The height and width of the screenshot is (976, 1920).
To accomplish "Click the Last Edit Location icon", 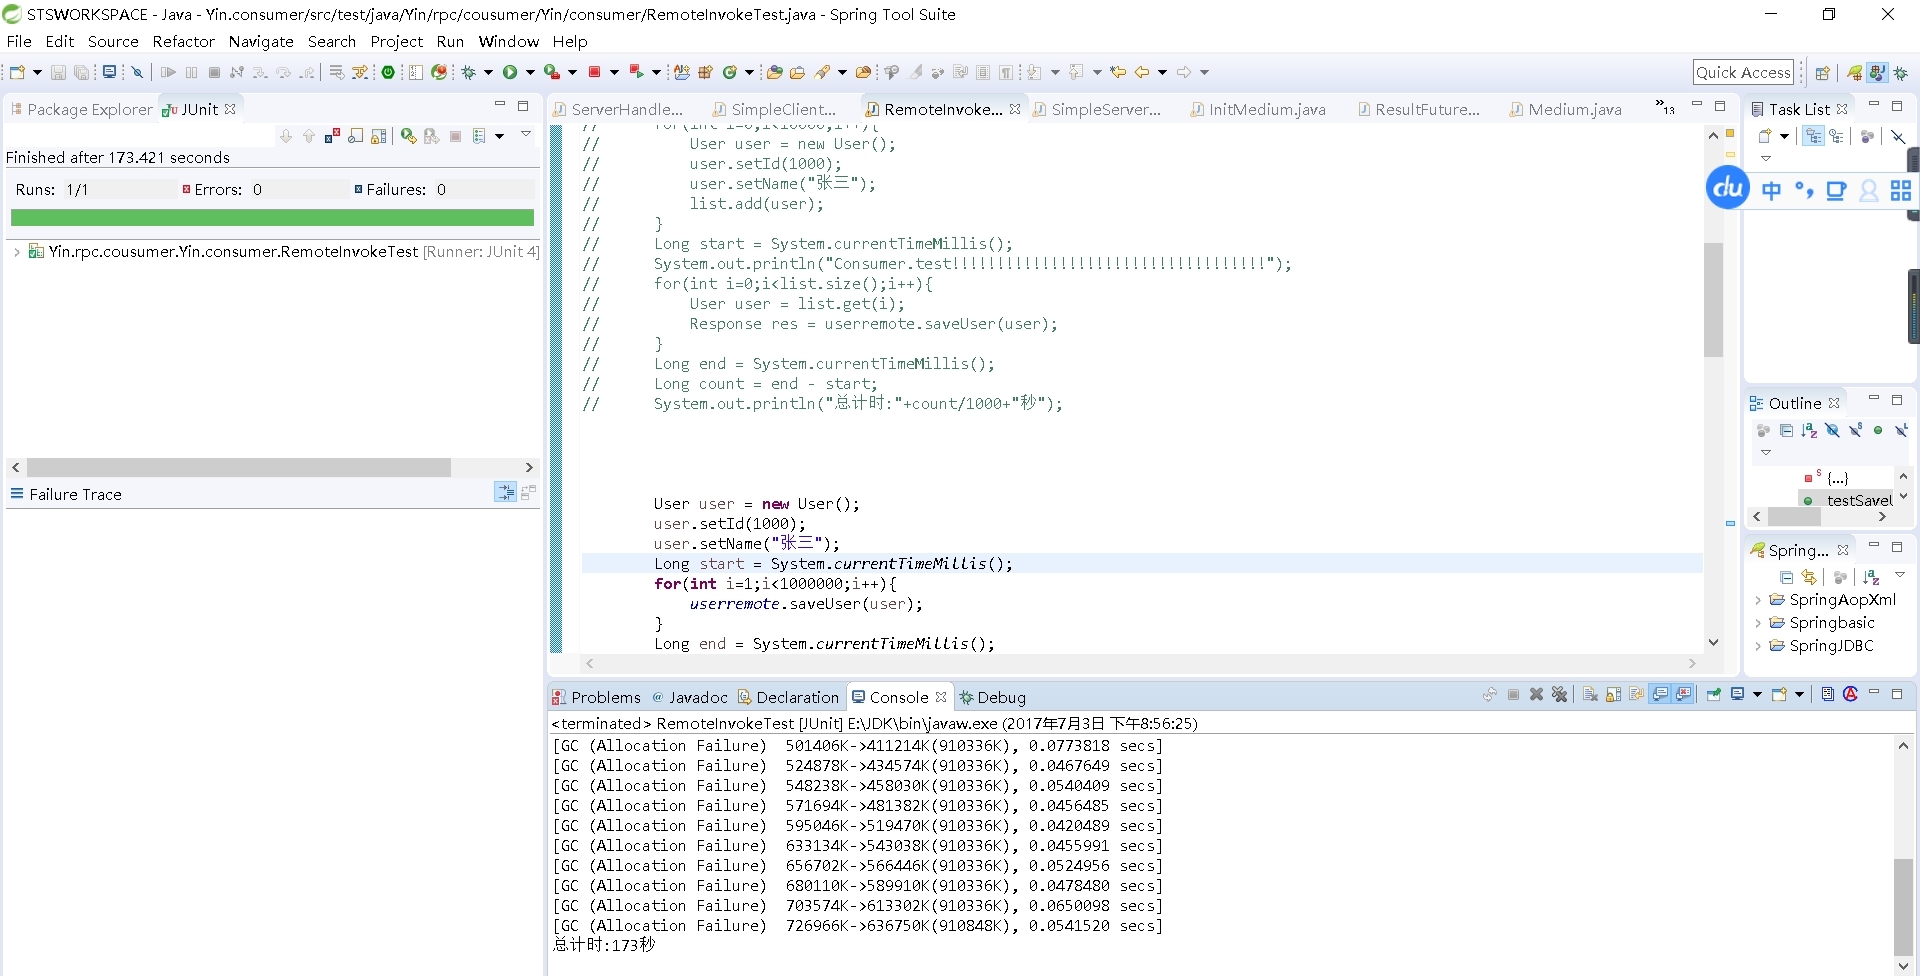I will point(1118,72).
